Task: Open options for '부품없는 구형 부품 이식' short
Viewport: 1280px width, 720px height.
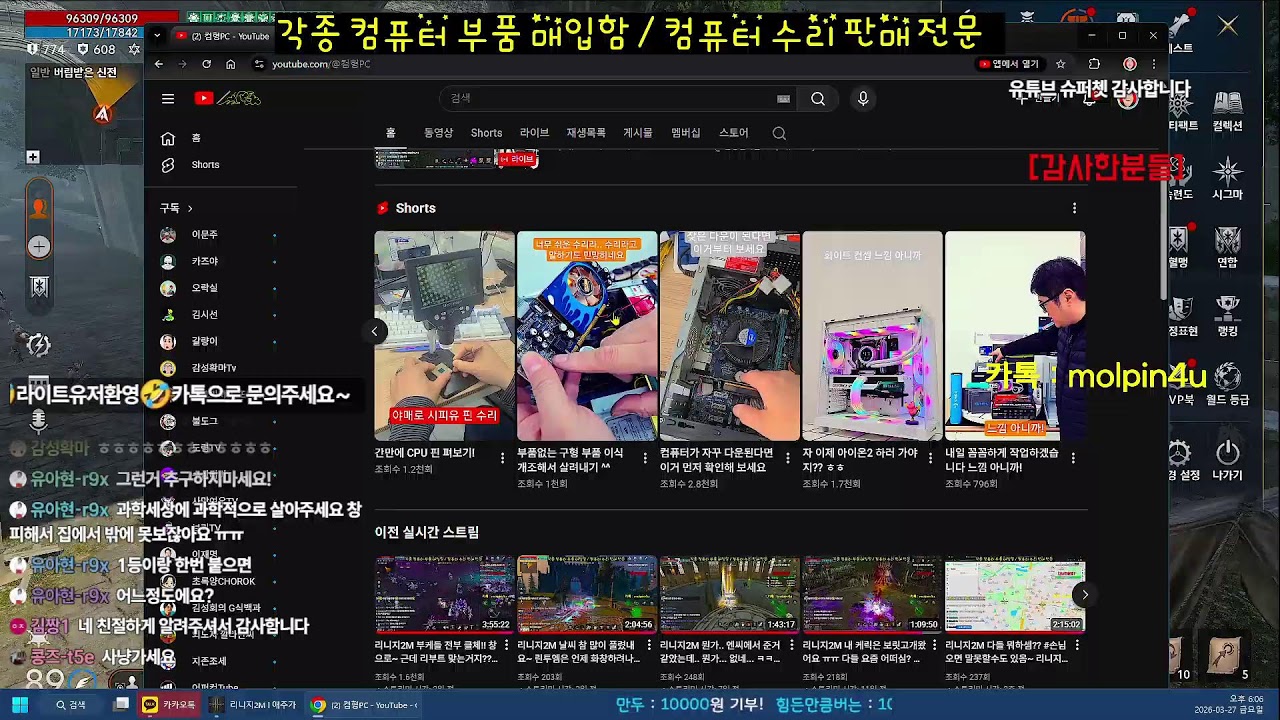Action: pos(646,458)
